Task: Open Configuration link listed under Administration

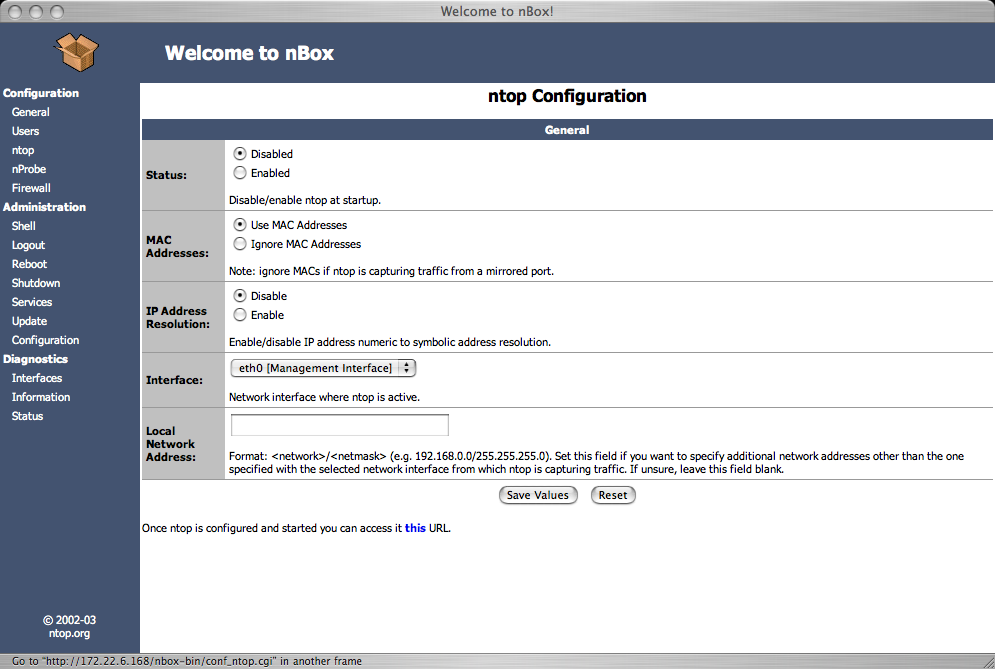Action: [45, 340]
